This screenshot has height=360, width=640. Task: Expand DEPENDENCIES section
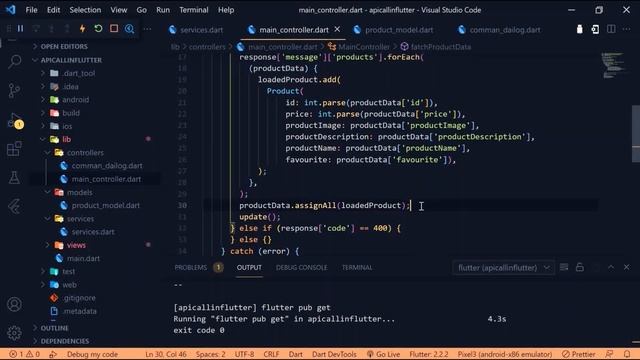pyautogui.click(x=64, y=341)
